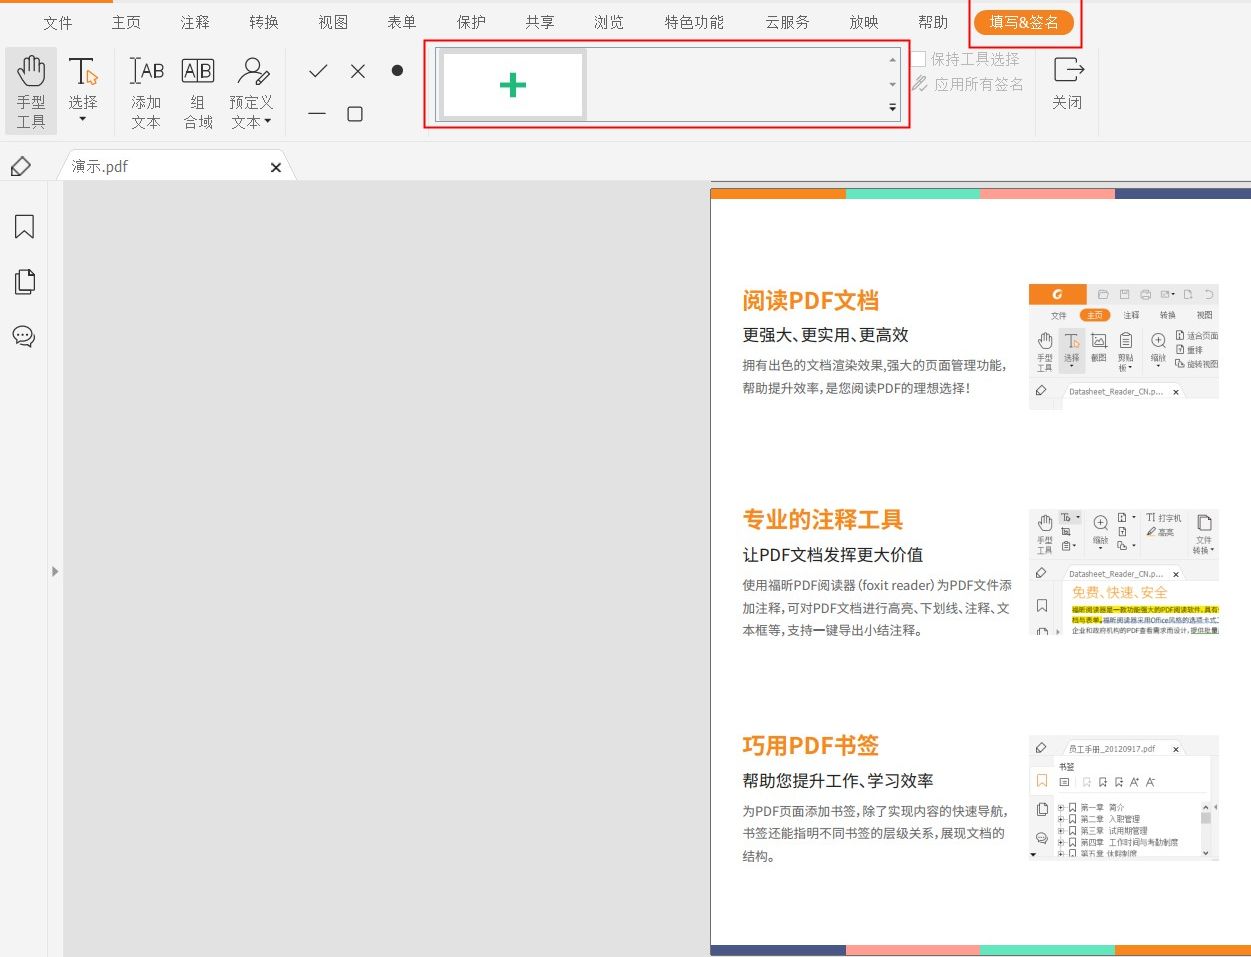The width and height of the screenshot is (1251, 957).
Task: Open the Comments panel in the sidebar
Action: point(24,336)
